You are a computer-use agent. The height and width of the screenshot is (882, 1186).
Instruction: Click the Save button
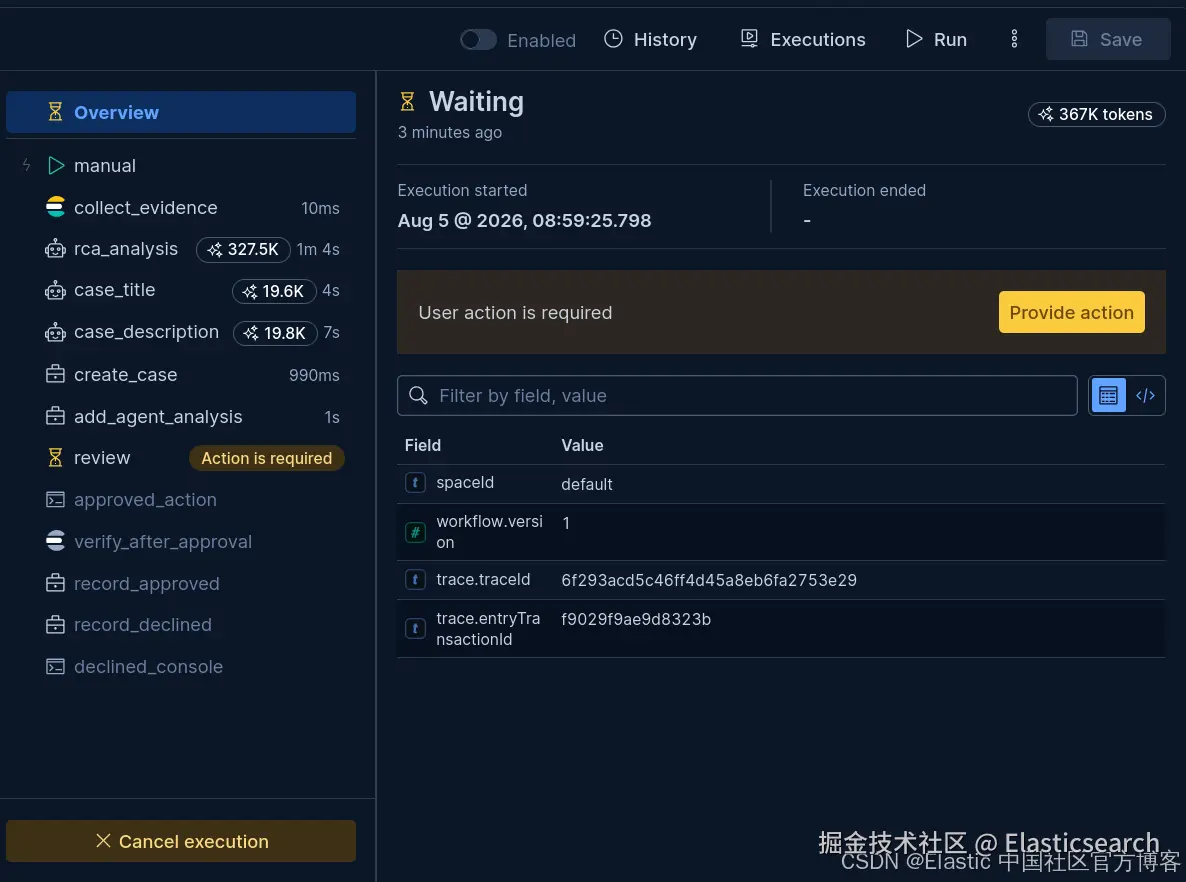click(1108, 39)
